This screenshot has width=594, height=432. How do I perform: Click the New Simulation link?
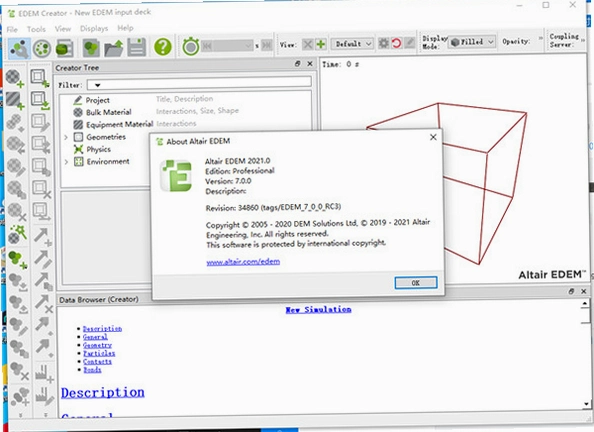click(318, 310)
